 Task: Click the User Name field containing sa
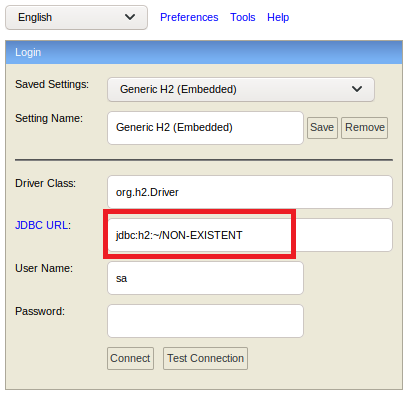pyautogui.click(x=205, y=278)
